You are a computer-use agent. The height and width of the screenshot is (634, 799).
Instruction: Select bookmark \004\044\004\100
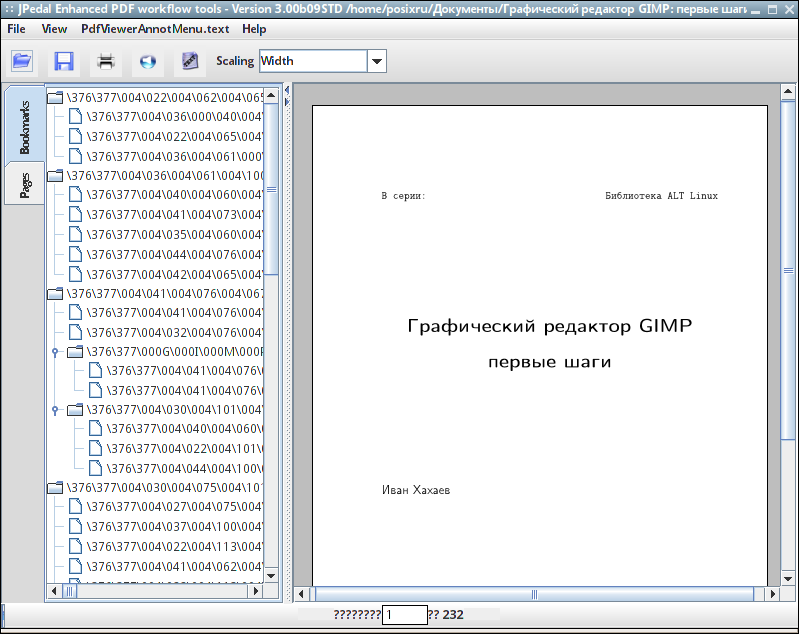tap(184, 468)
